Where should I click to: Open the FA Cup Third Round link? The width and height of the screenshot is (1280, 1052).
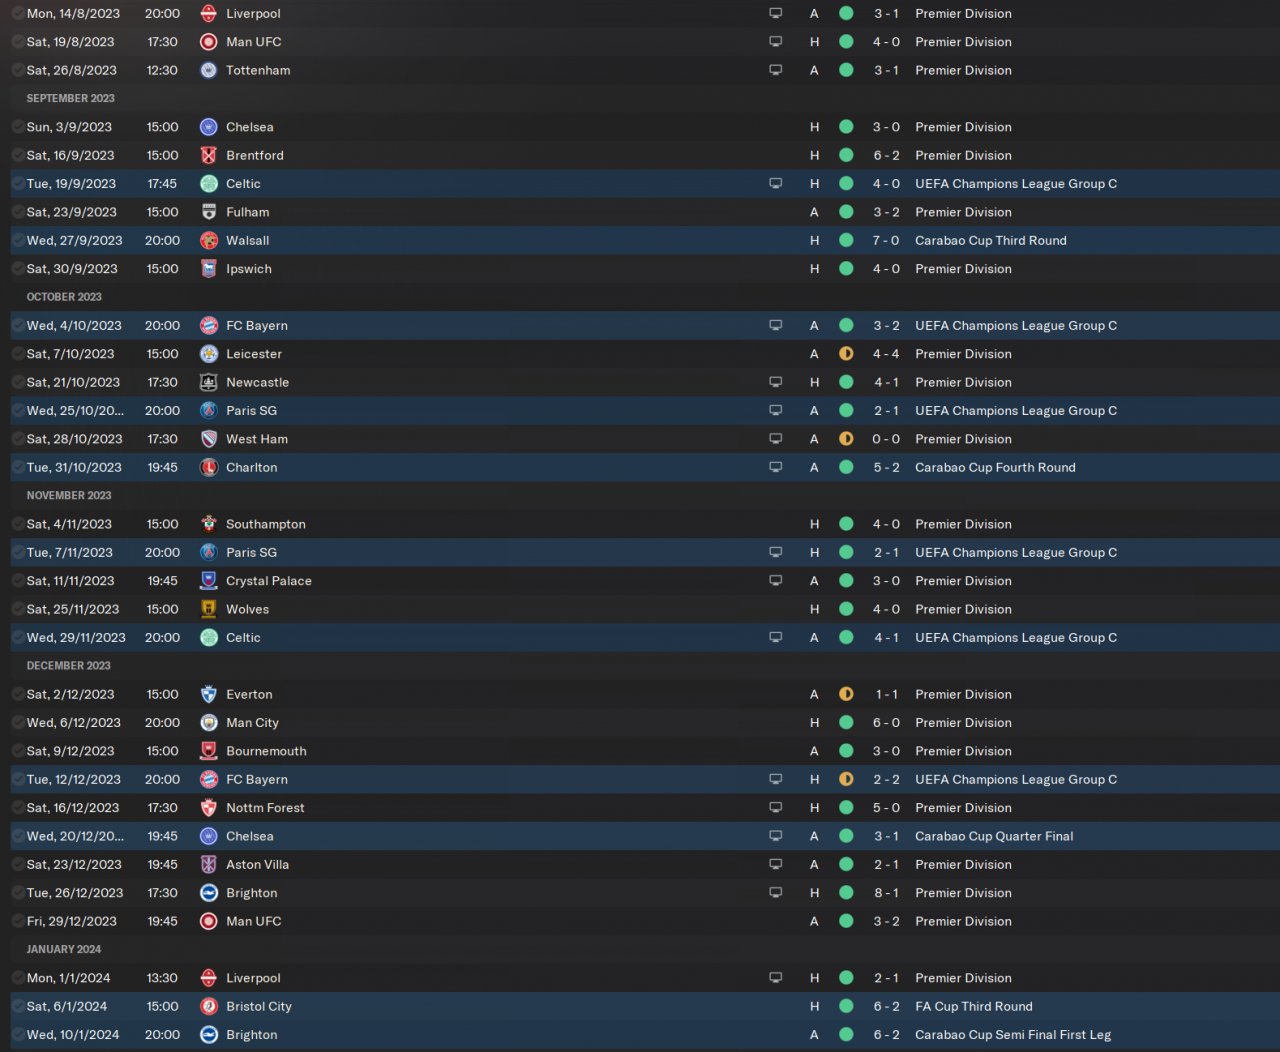(x=973, y=1007)
